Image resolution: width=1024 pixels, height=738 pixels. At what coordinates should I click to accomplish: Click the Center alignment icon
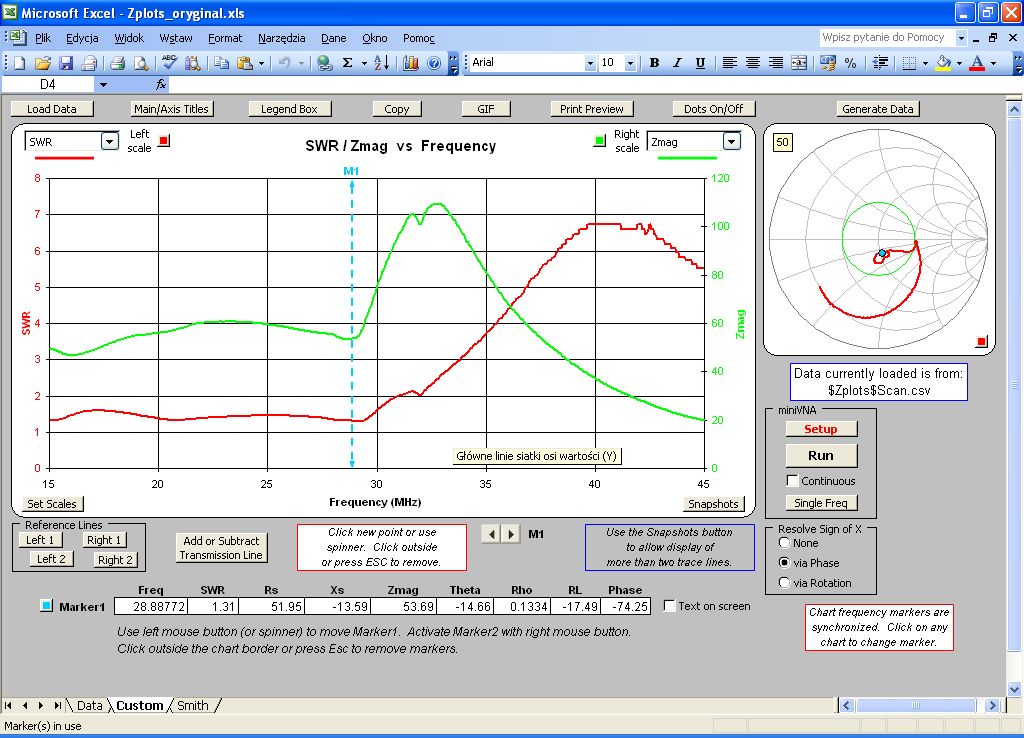click(753, 63)
